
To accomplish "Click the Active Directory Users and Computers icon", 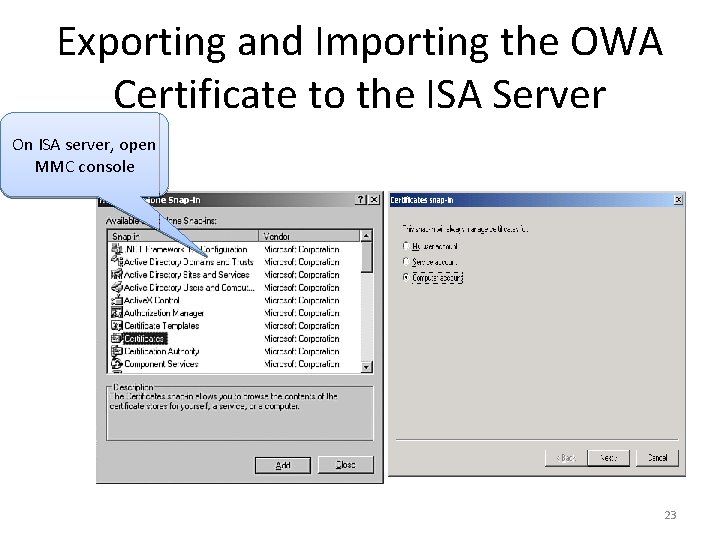I will [117, 287].
